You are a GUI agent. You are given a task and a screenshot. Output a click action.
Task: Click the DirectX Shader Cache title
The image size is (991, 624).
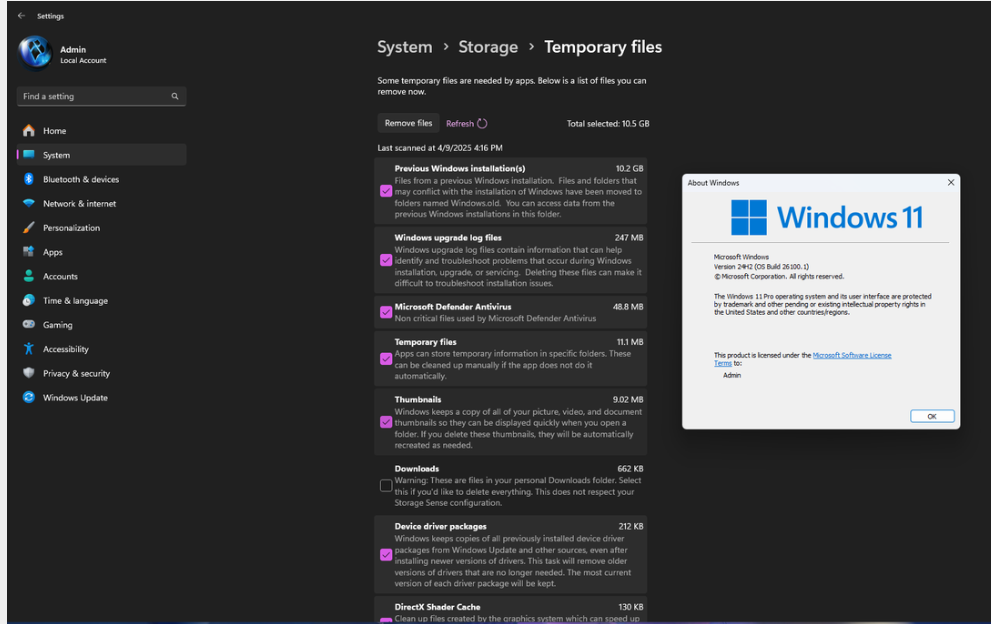point(437,607)
